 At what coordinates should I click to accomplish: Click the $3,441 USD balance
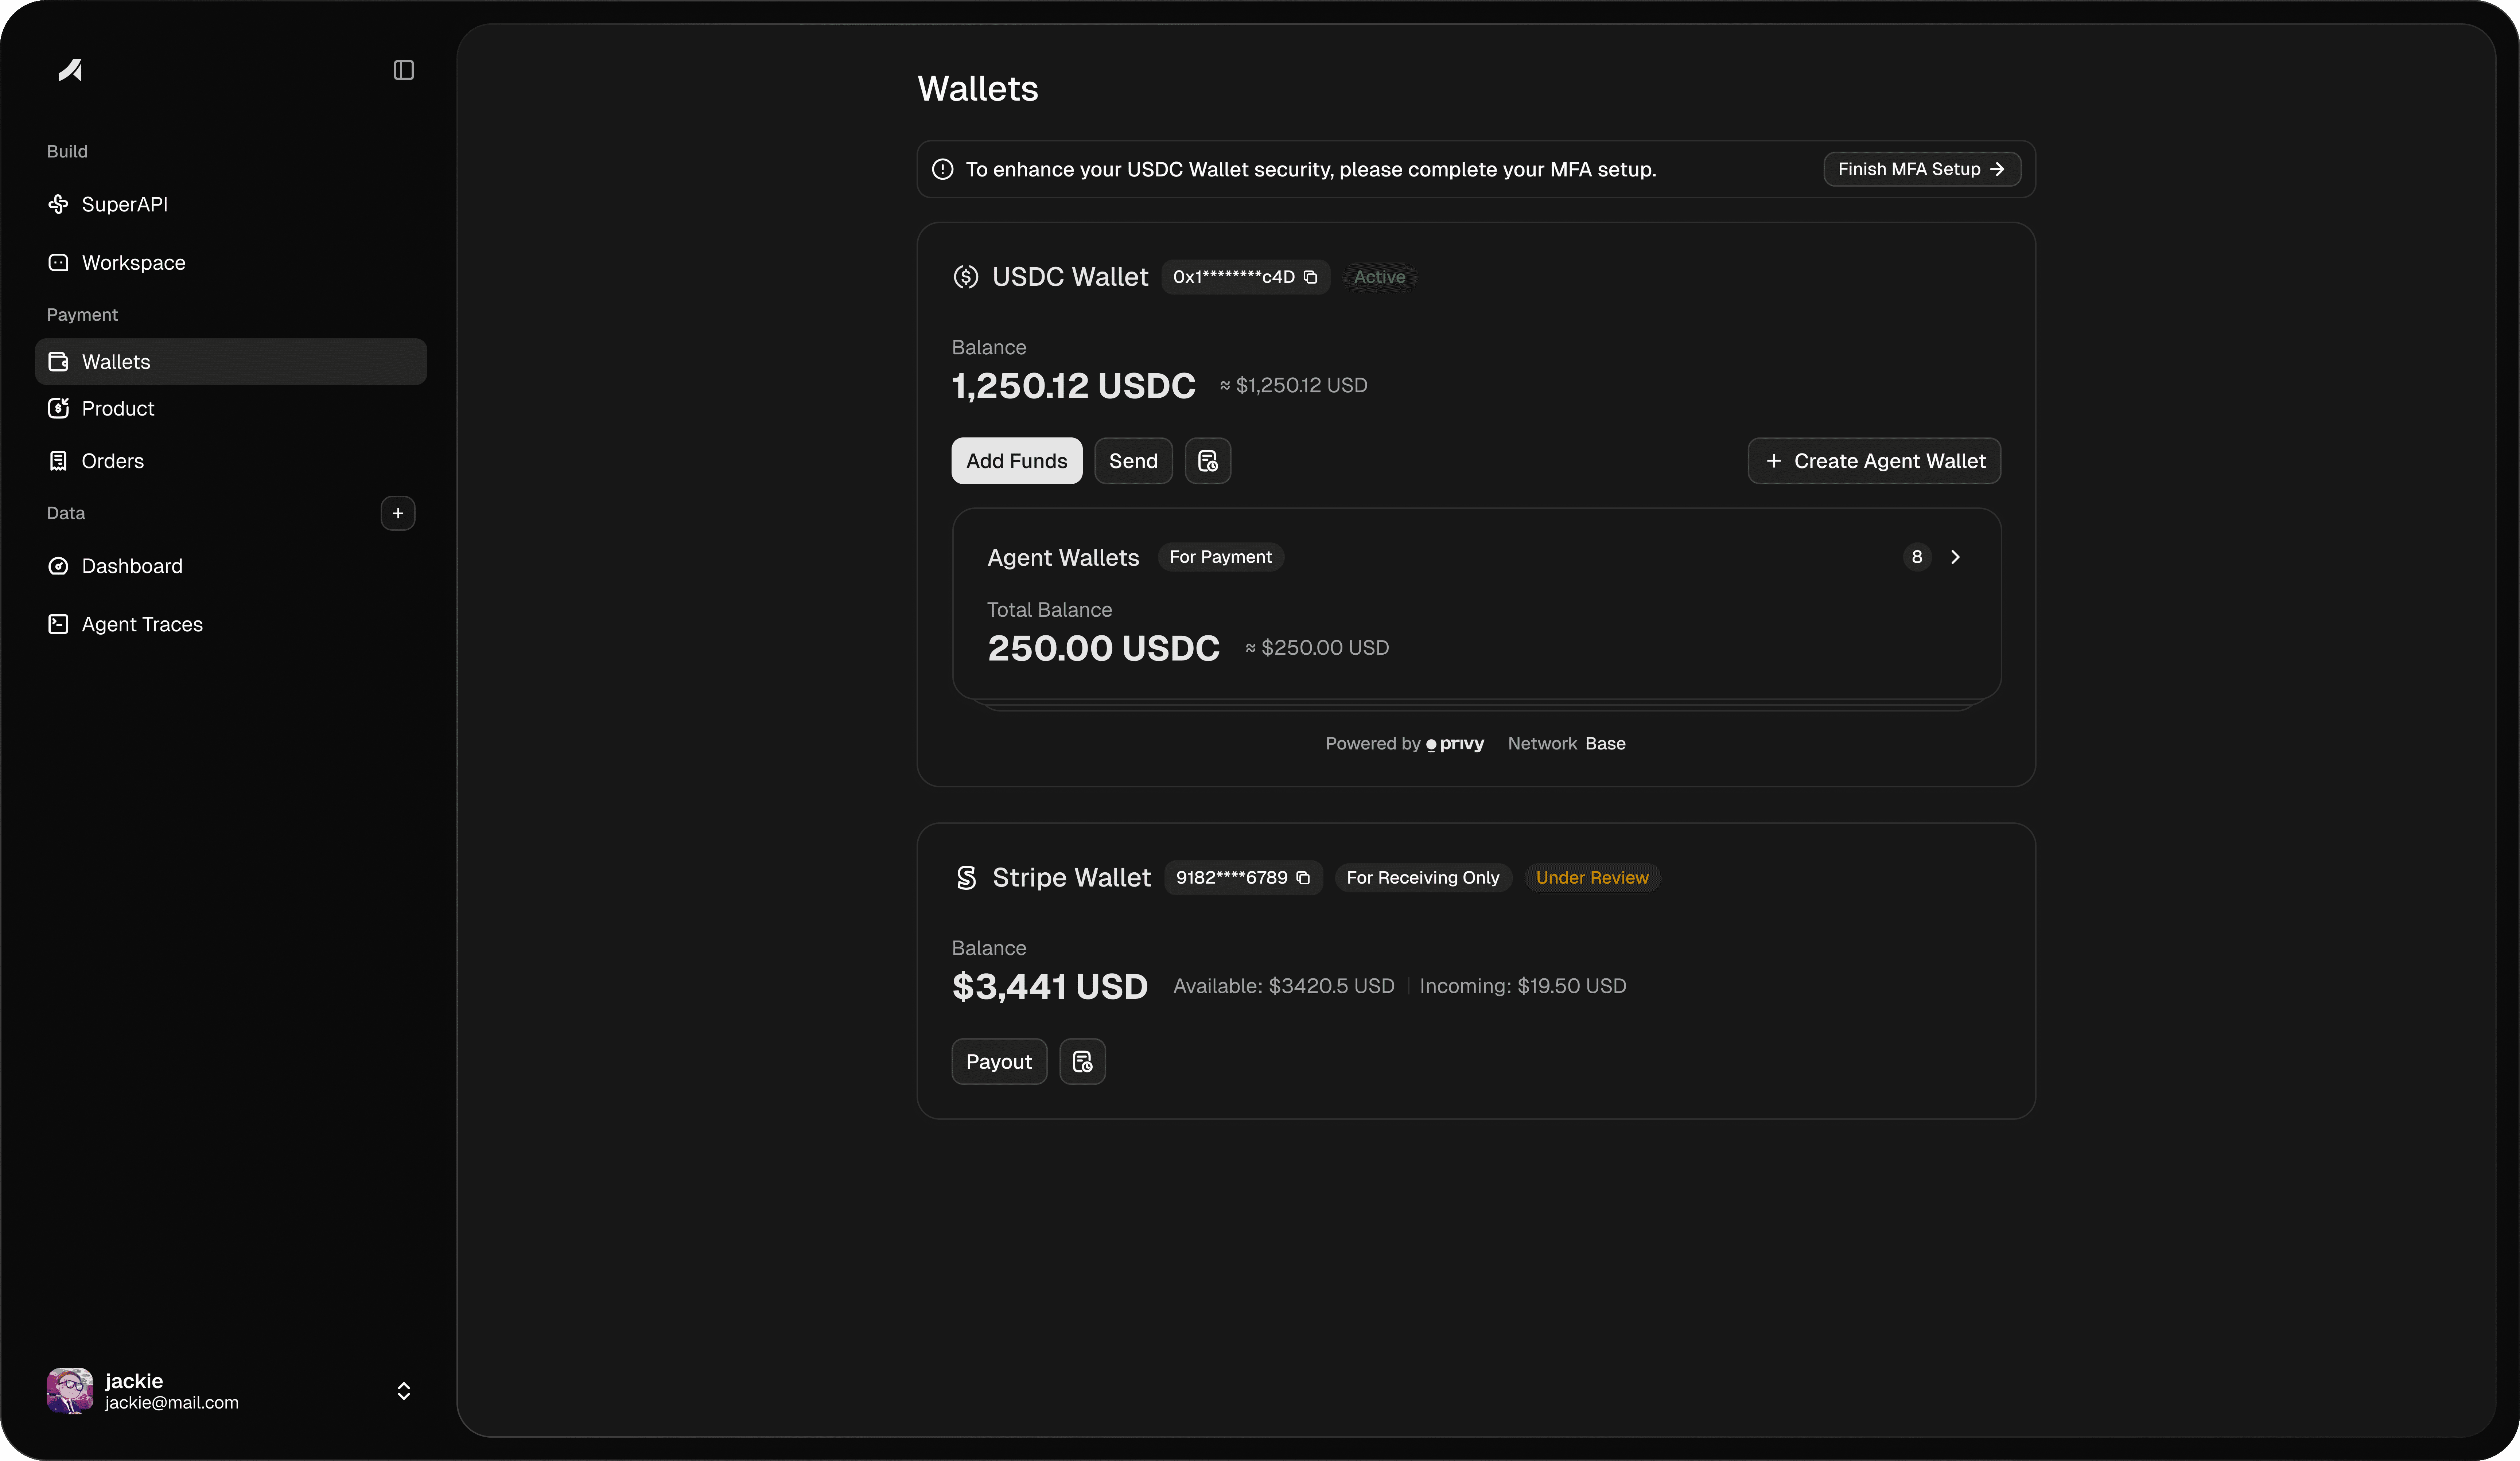pos(1050,987)
